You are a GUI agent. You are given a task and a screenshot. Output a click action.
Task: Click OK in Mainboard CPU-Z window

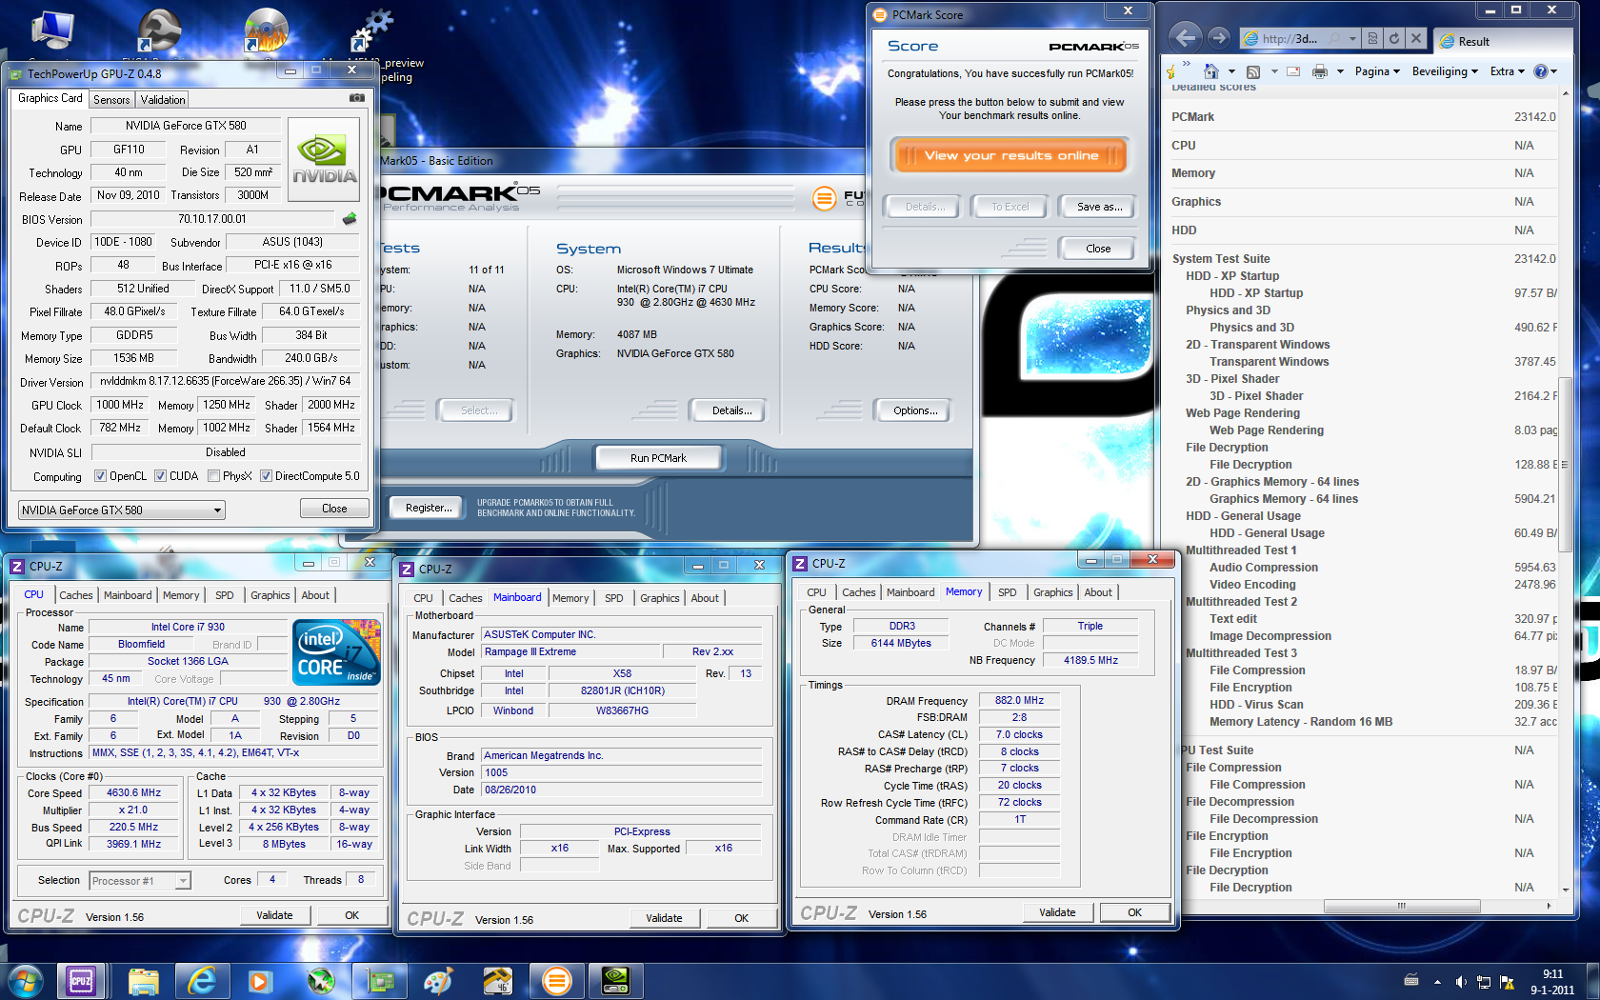coord(741,918)
